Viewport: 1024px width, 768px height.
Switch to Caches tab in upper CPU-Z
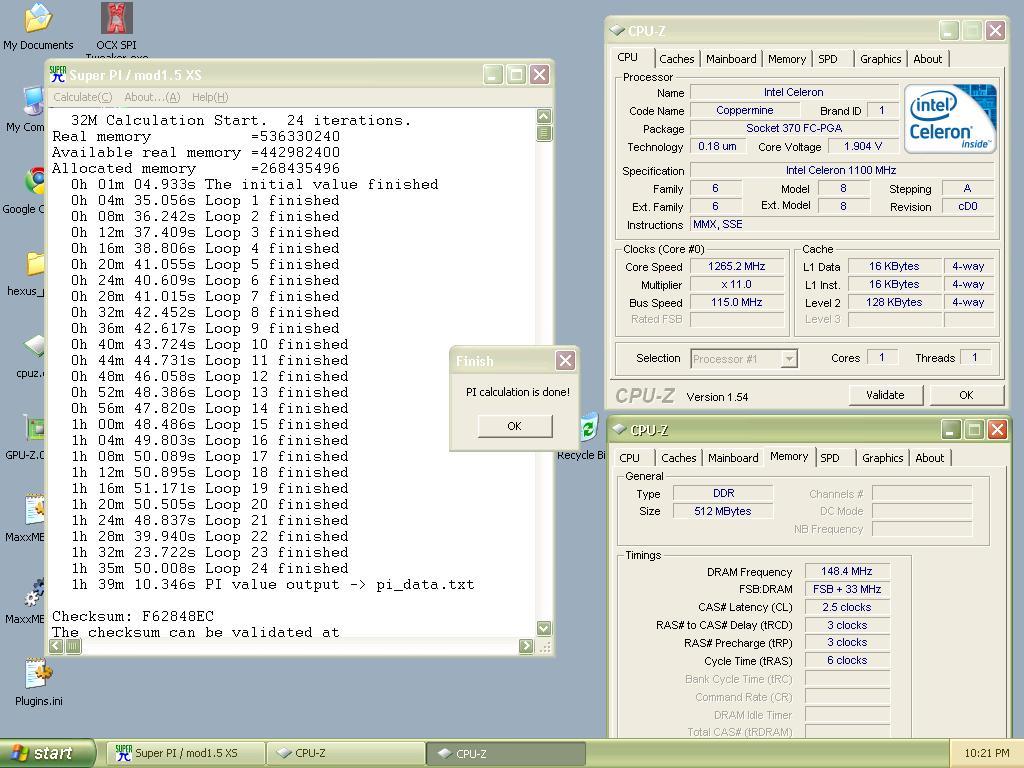pos(677,59)
